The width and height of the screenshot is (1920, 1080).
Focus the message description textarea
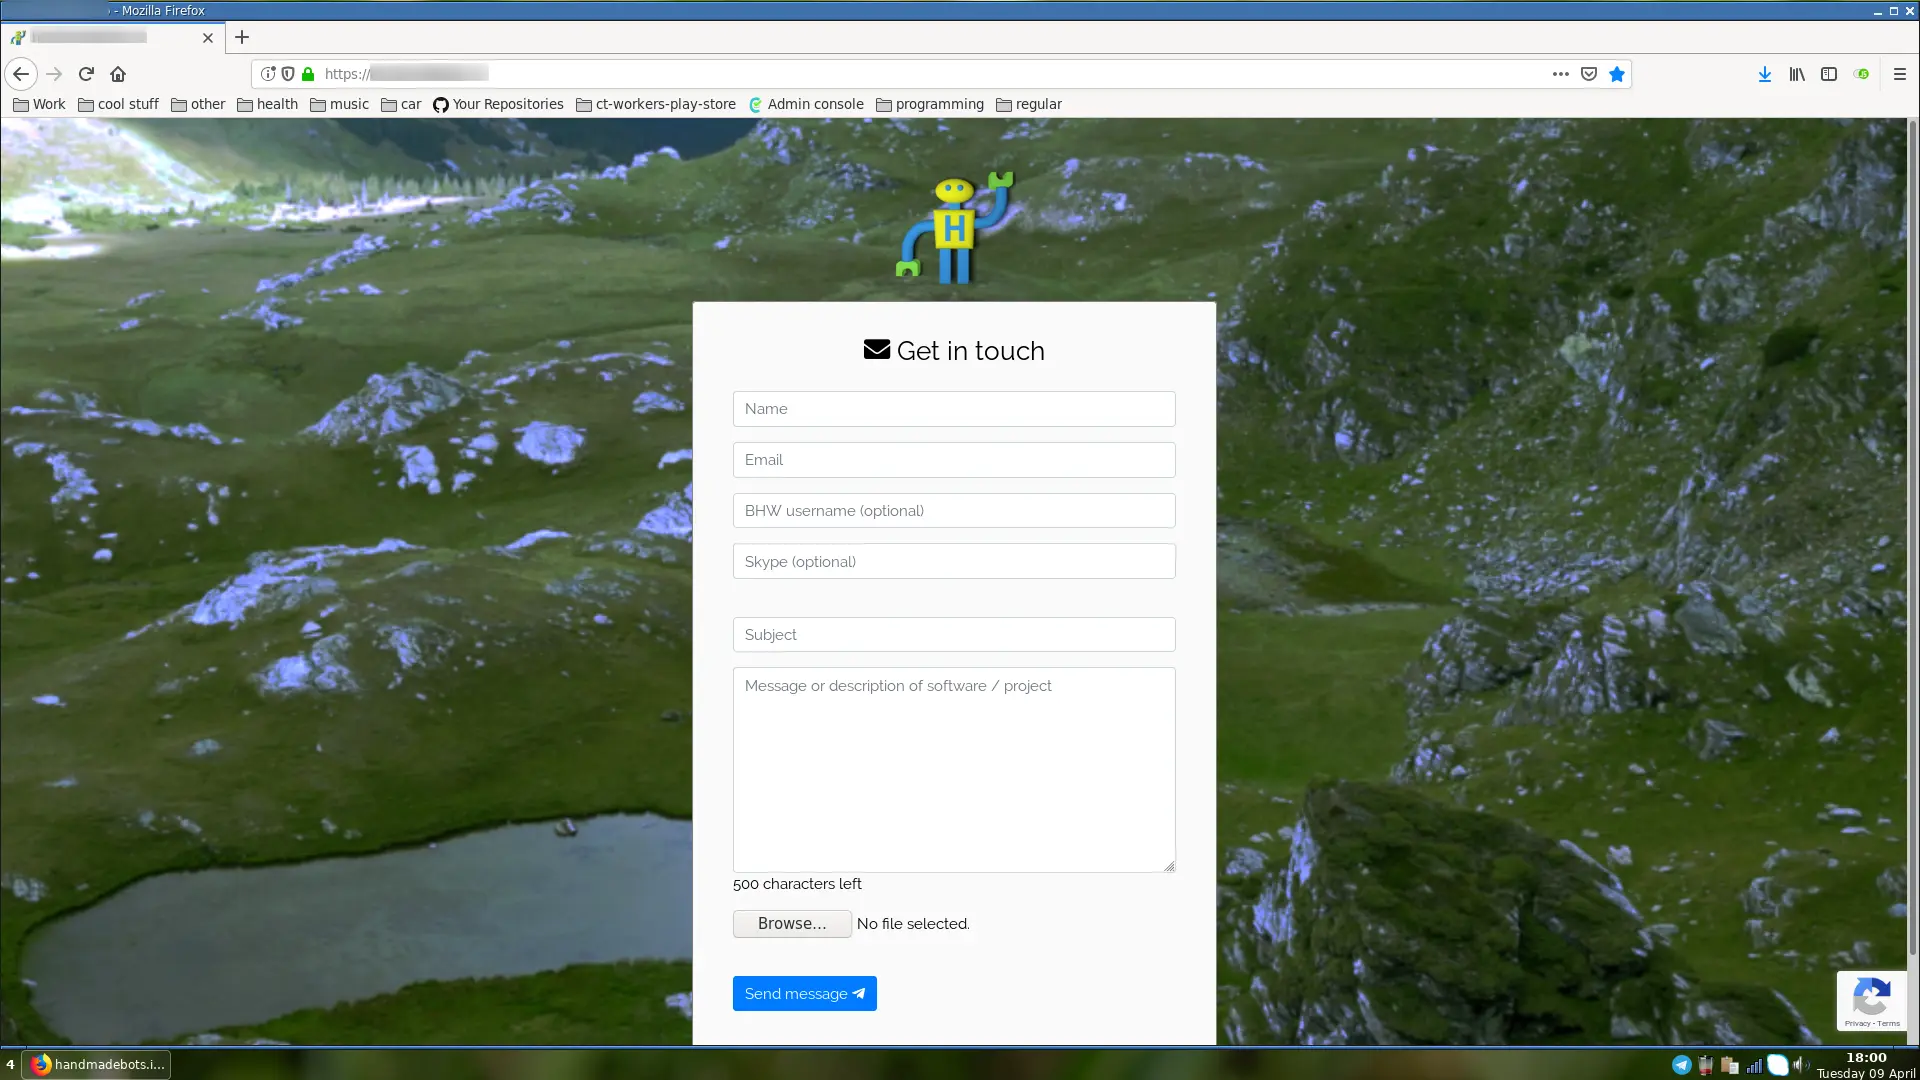pyautogui.click(x=954, y=770)
